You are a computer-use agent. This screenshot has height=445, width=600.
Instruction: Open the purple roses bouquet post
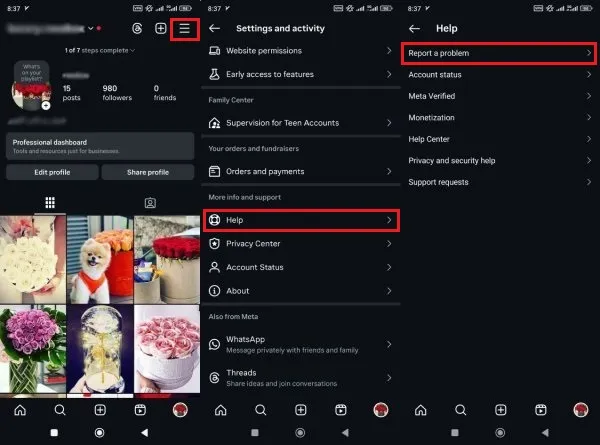[x=33, y=349]
